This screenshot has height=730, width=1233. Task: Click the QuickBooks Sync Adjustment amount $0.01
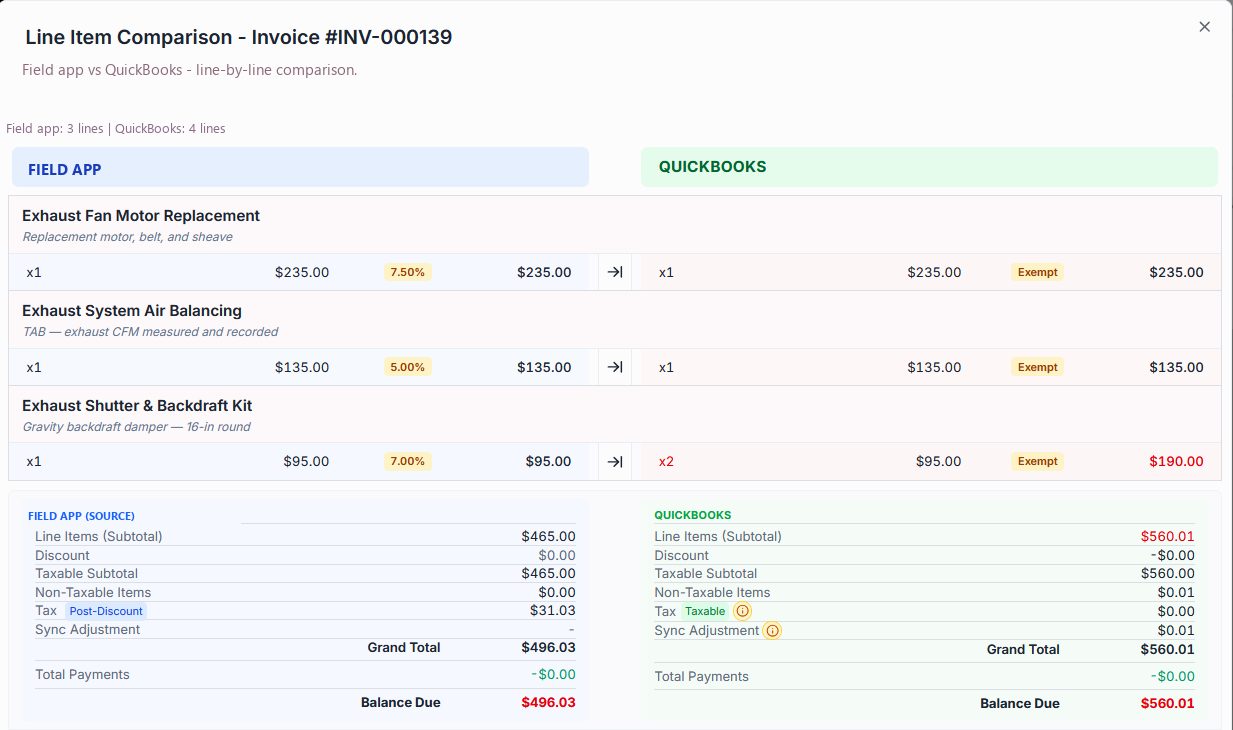tap(1176, 630)
